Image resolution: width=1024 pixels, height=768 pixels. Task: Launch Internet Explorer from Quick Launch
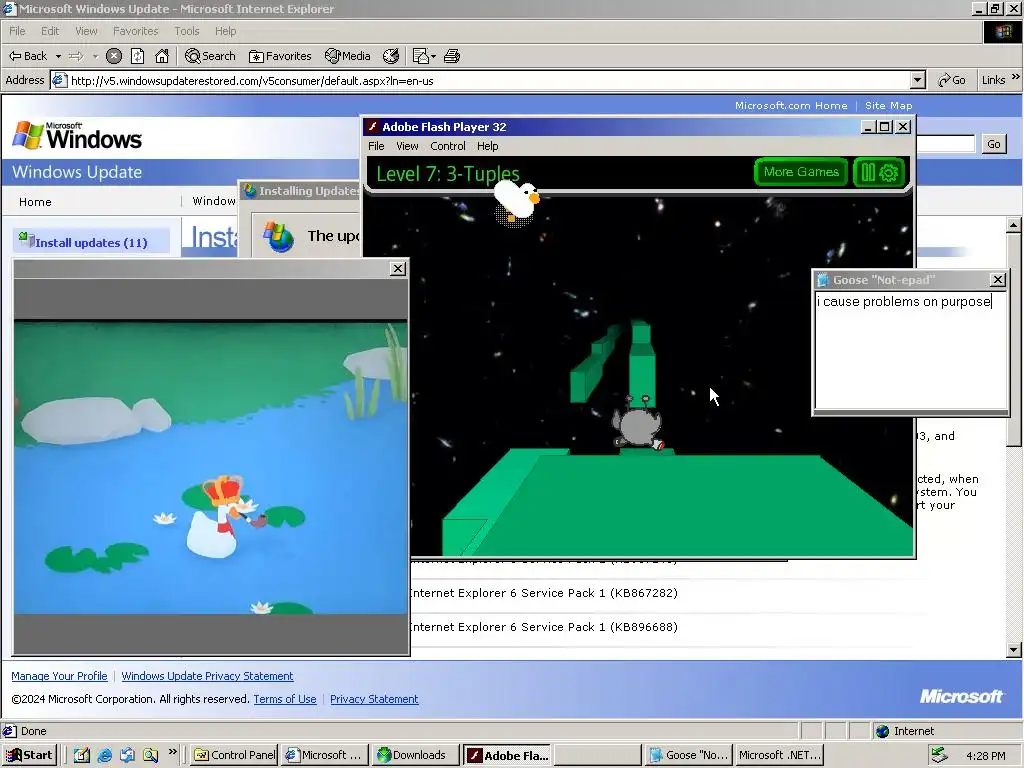104,756
